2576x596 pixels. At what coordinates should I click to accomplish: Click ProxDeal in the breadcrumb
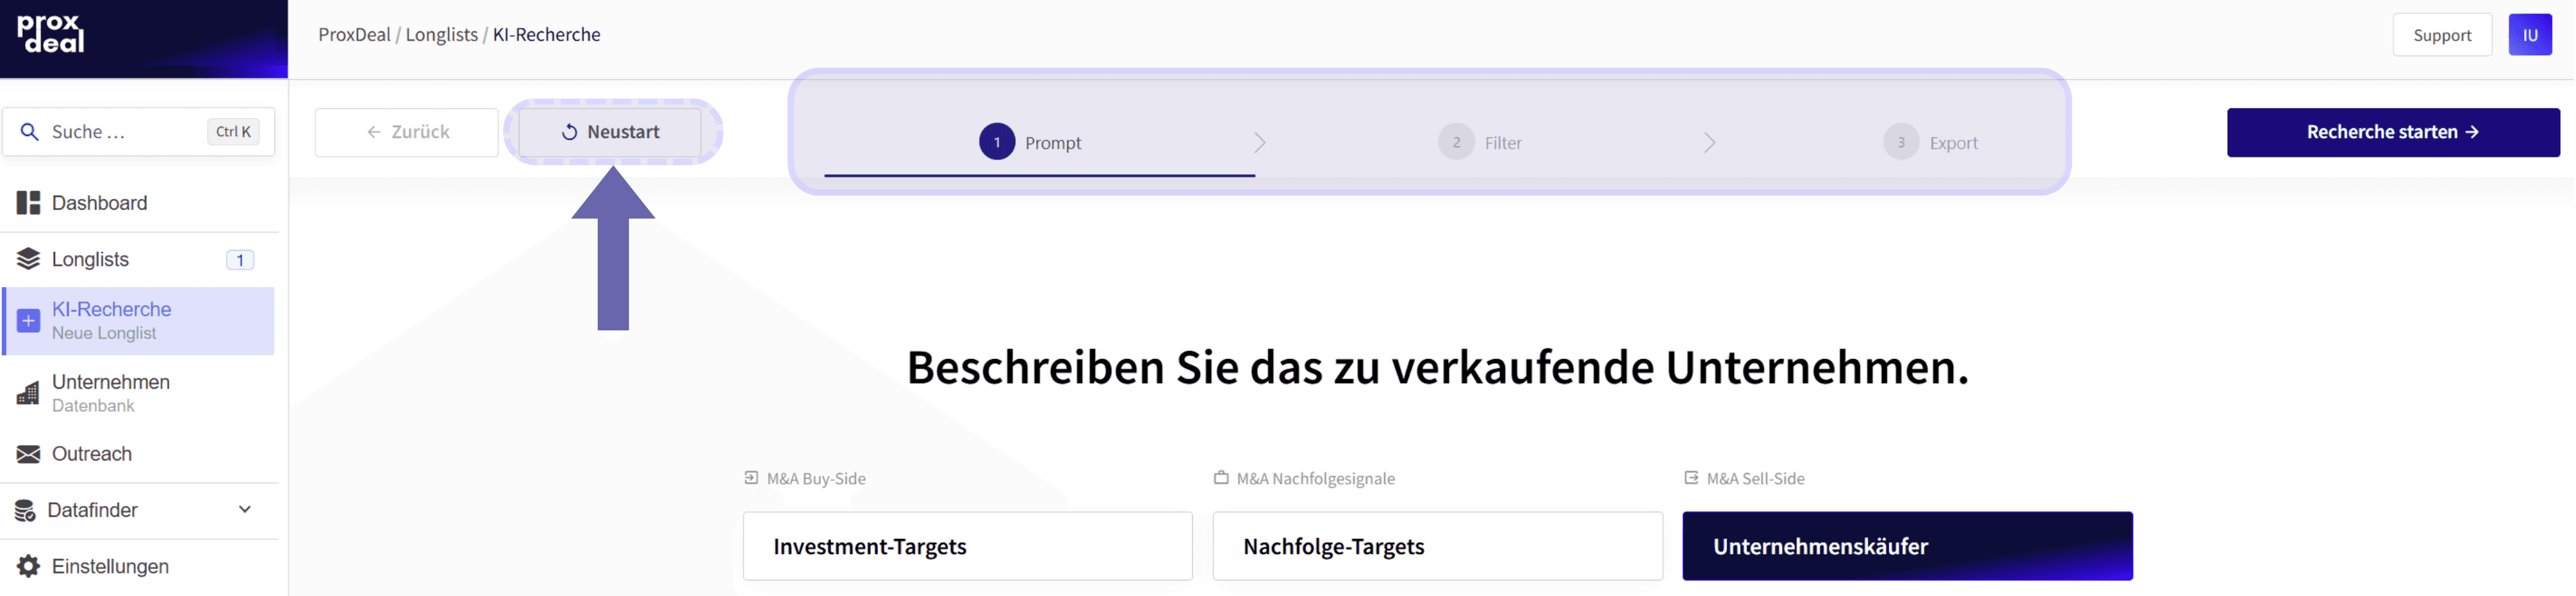click(354, 34)
